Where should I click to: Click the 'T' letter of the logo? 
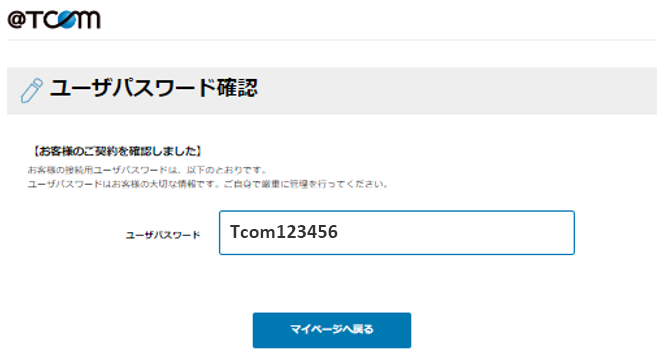36,20
